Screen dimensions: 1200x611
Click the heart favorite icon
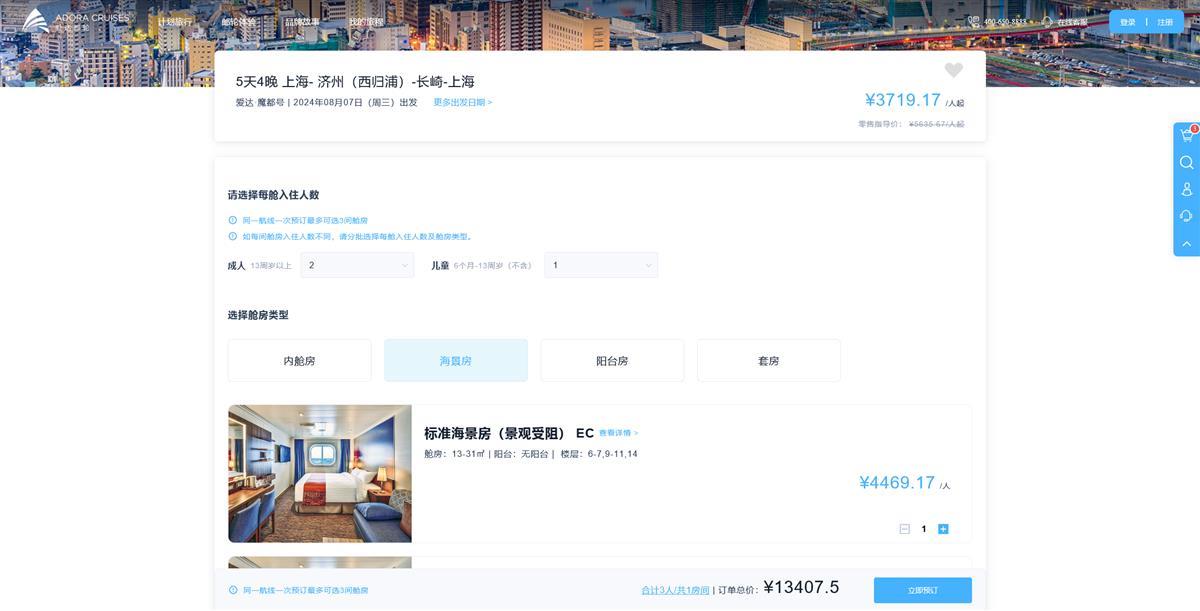click(x=953, y=70)
